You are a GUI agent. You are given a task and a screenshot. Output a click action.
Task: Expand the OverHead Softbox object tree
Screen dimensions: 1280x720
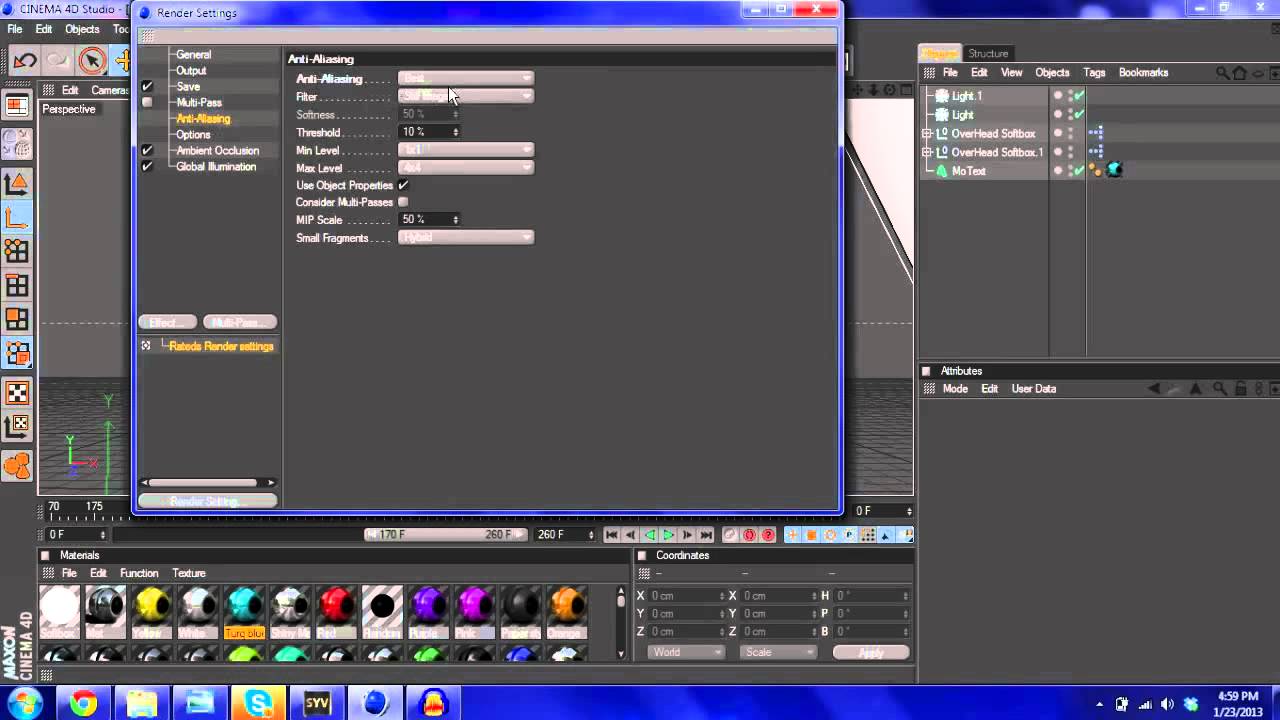(926, 134)
